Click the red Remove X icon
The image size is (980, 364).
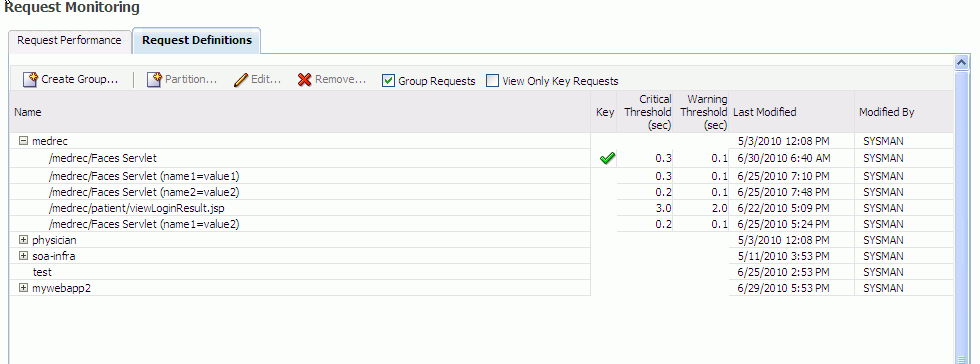pyautogui.click(x=304, y=79)
